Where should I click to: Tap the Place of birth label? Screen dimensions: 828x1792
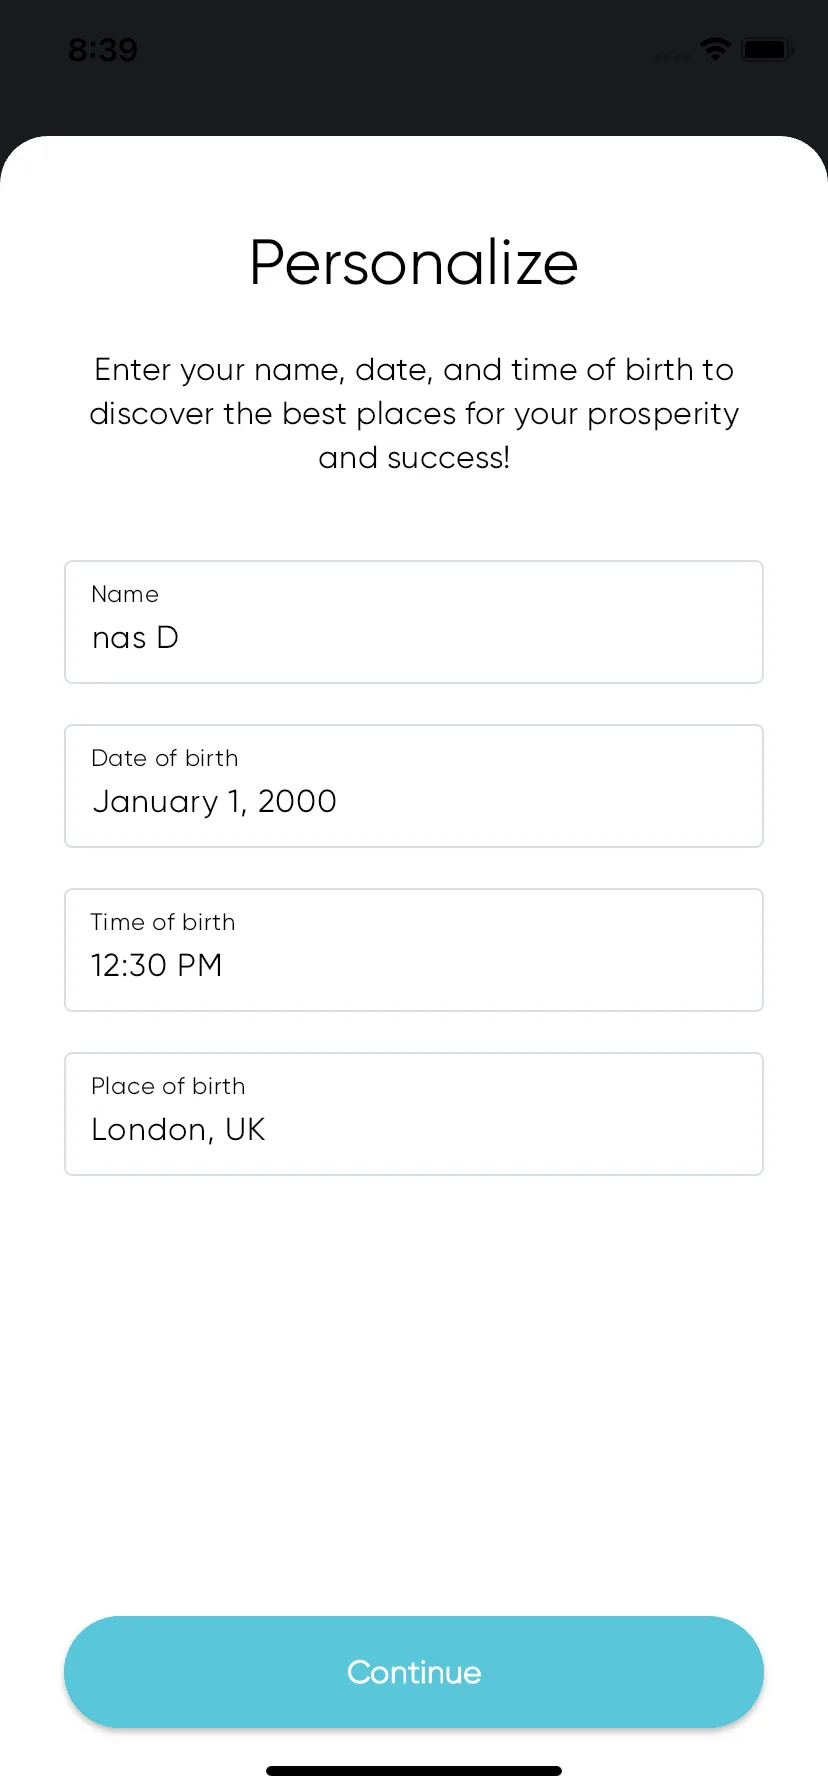(x=168, y=1086)
